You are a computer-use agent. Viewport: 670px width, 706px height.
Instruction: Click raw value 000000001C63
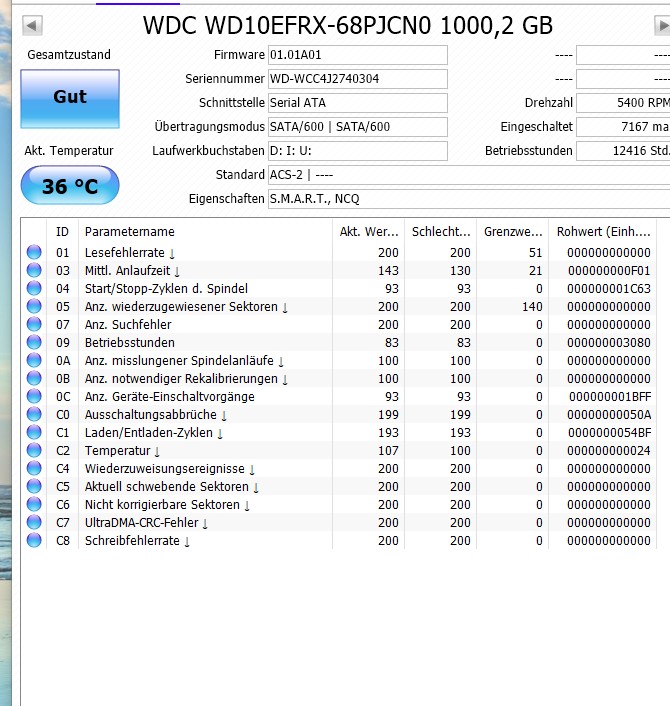pos(609,289)
